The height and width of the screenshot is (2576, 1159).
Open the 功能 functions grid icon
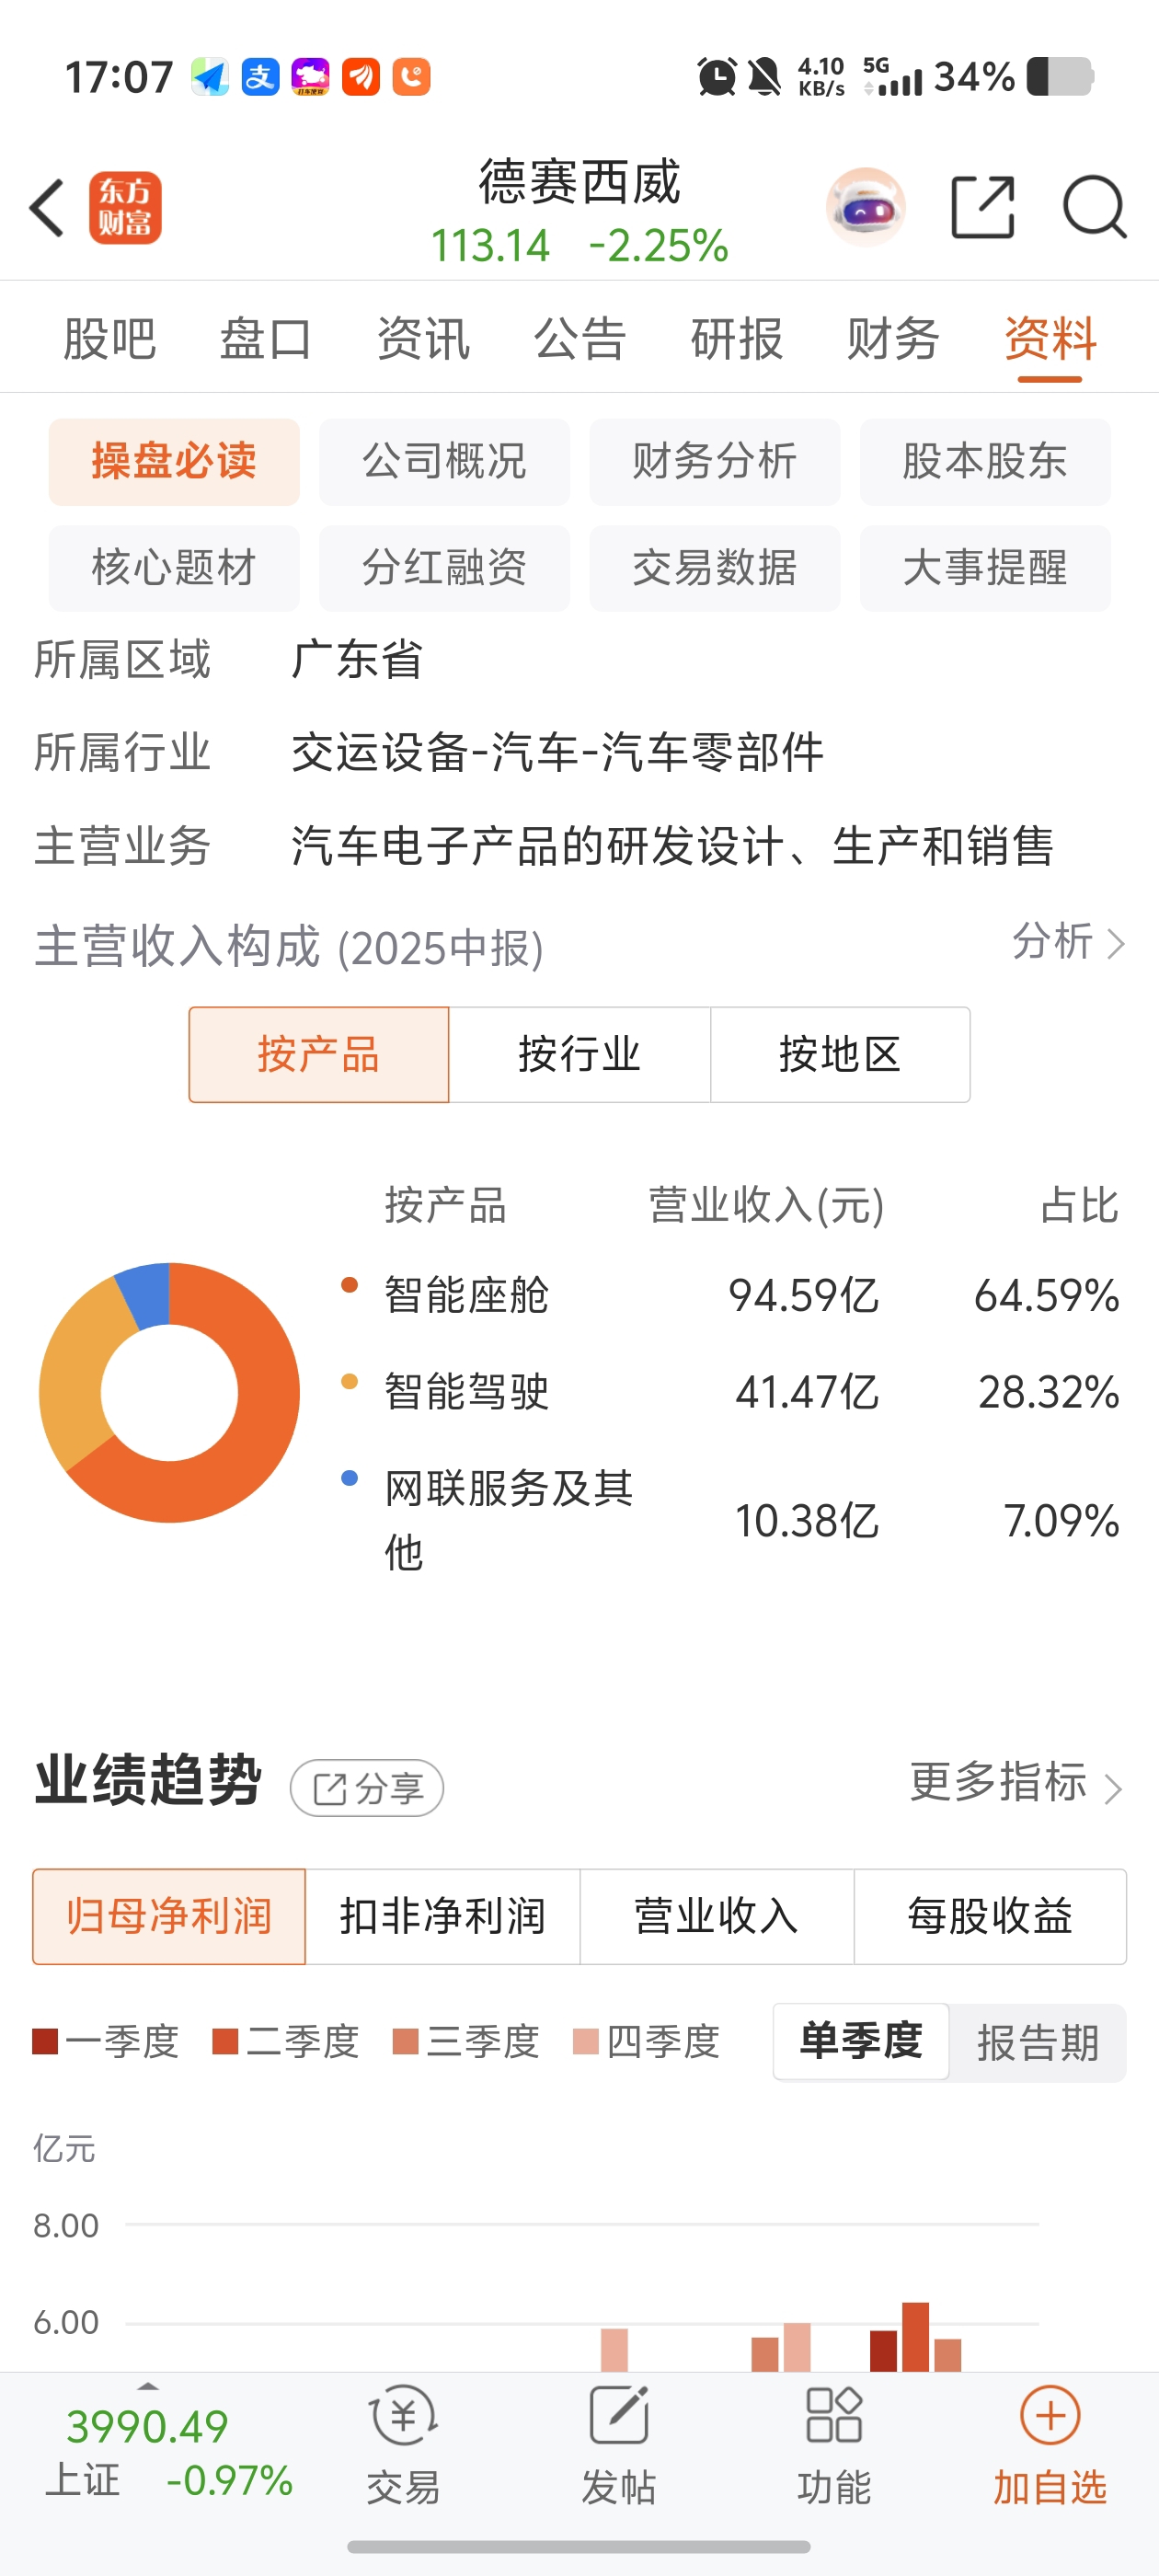(834, 2417)
